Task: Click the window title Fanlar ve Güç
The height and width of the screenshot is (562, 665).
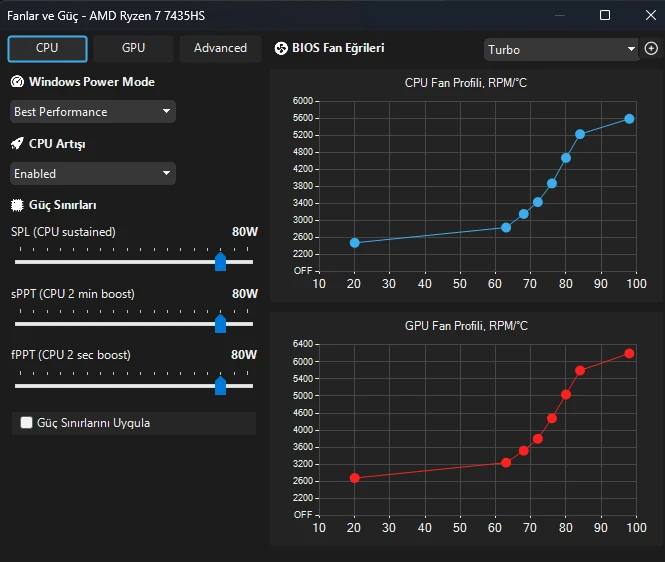Action: [106, 16]
